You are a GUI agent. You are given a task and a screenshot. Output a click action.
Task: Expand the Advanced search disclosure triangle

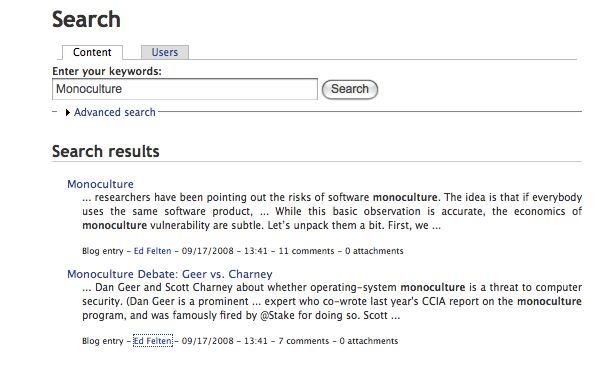(x=68, y=112)
